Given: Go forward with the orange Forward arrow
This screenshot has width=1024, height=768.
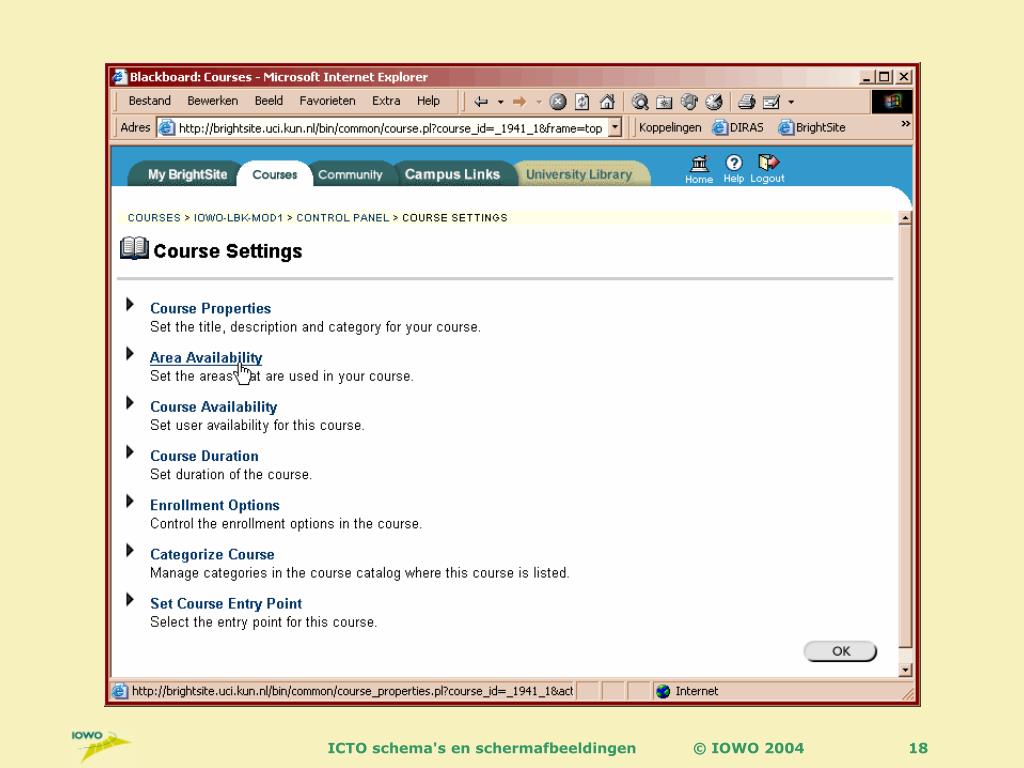Looking at the screenshot, I should (x=520, y=102).
